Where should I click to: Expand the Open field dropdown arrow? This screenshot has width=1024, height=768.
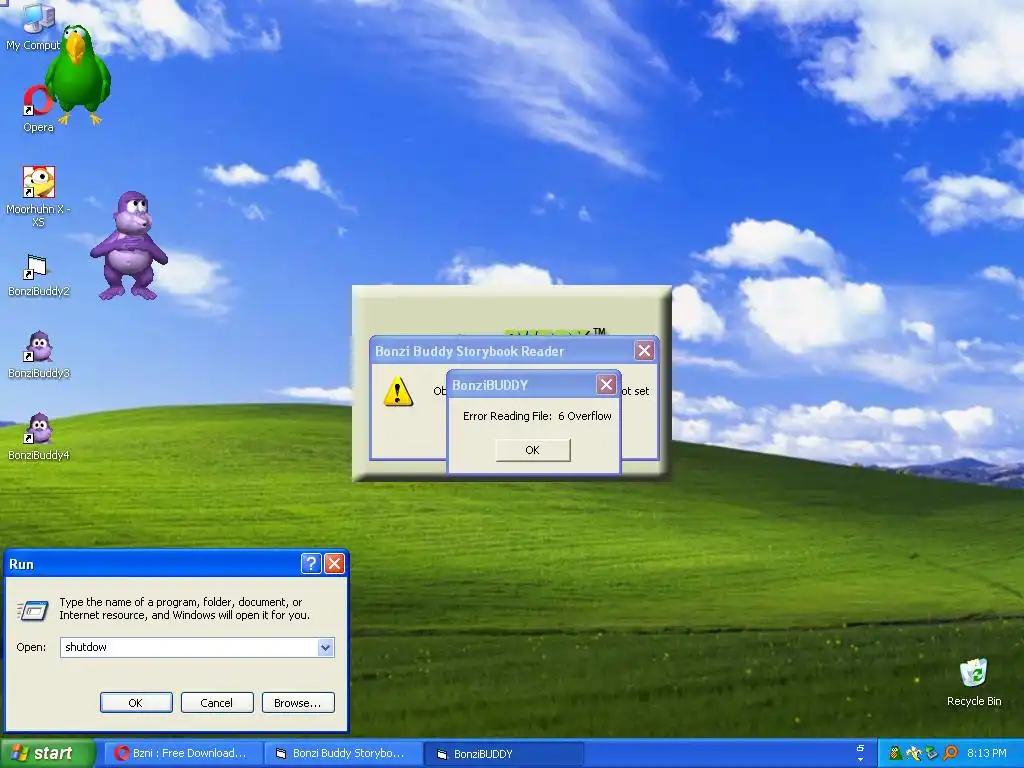[326, 647]
